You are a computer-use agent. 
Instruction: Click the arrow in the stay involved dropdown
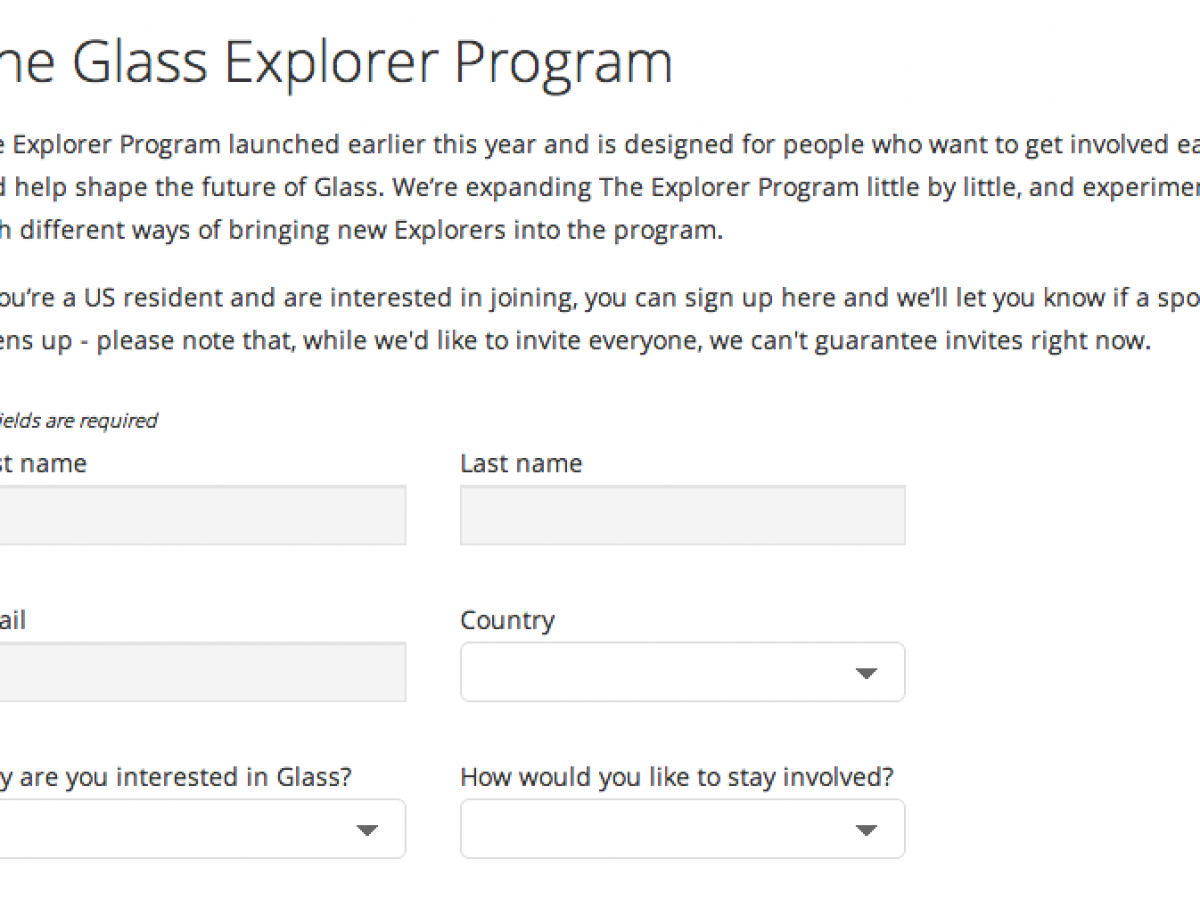coord(866,830)
